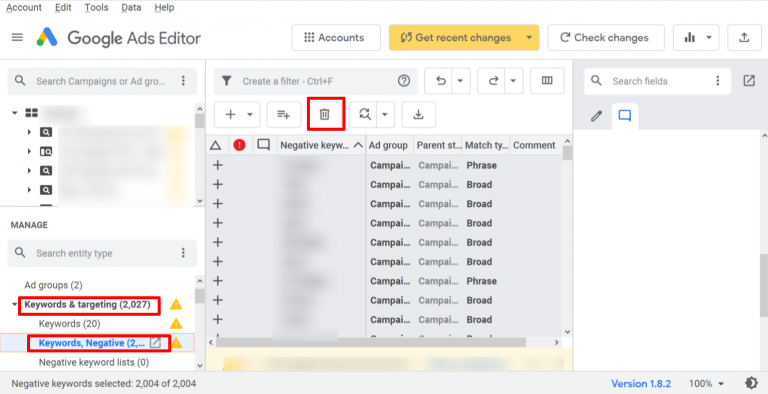Click the redo arrow button
Screen dimensions: 768x394
494,81
